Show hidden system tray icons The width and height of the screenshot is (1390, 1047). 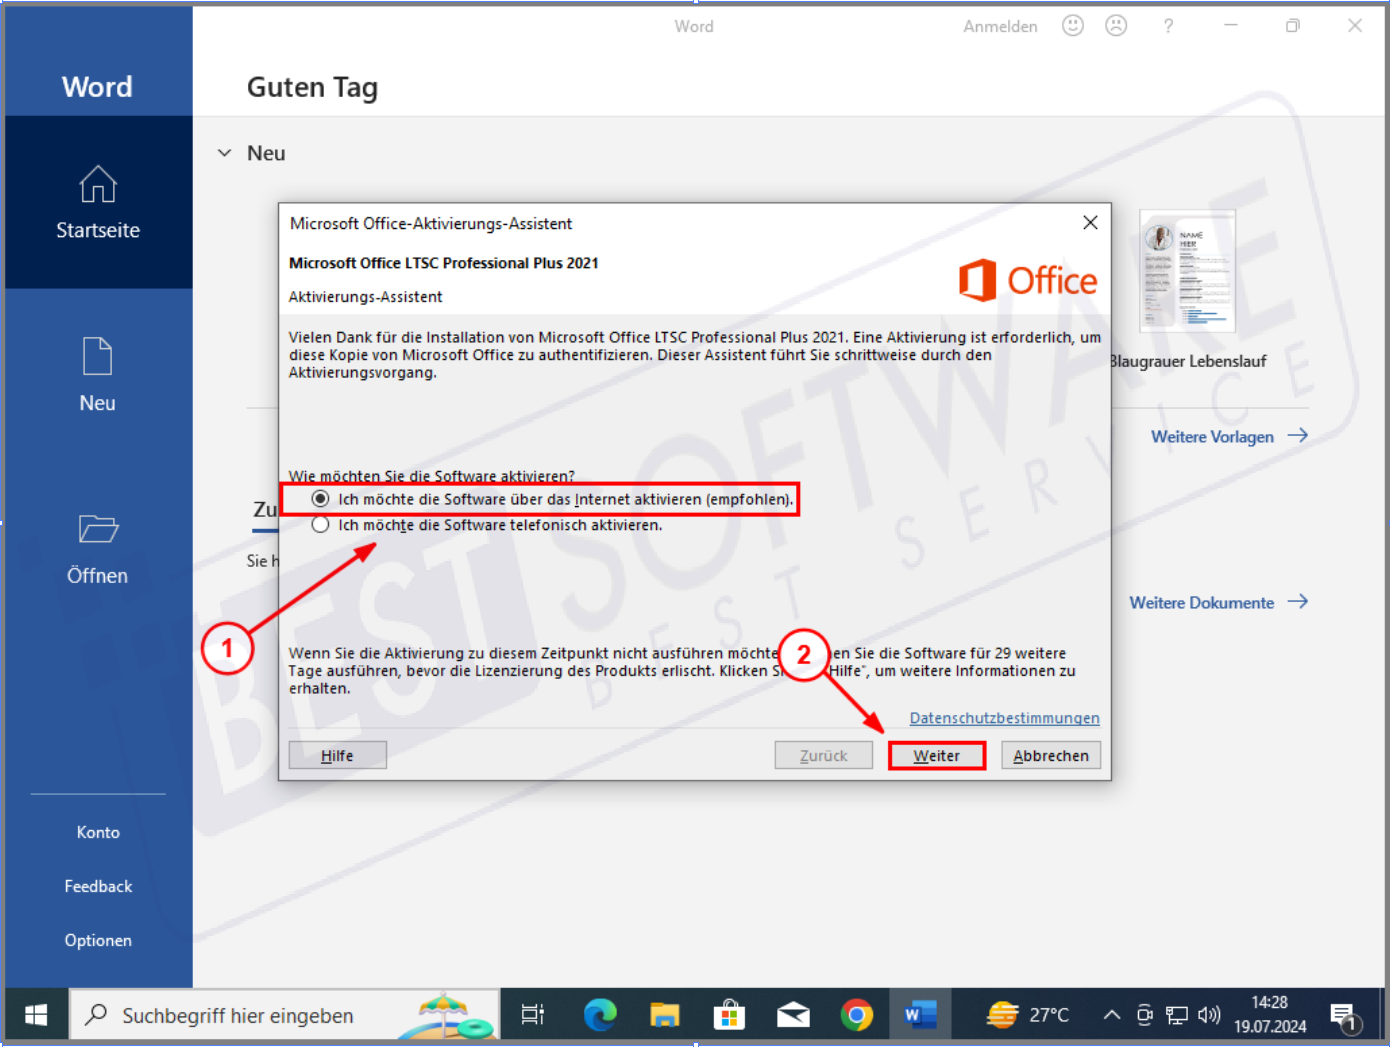(x=1111, y=1015)
